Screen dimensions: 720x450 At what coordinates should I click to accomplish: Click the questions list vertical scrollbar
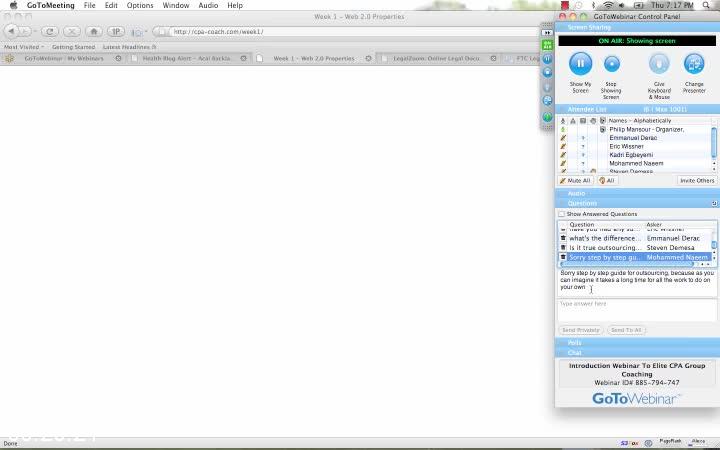click(x=714, y=246)
